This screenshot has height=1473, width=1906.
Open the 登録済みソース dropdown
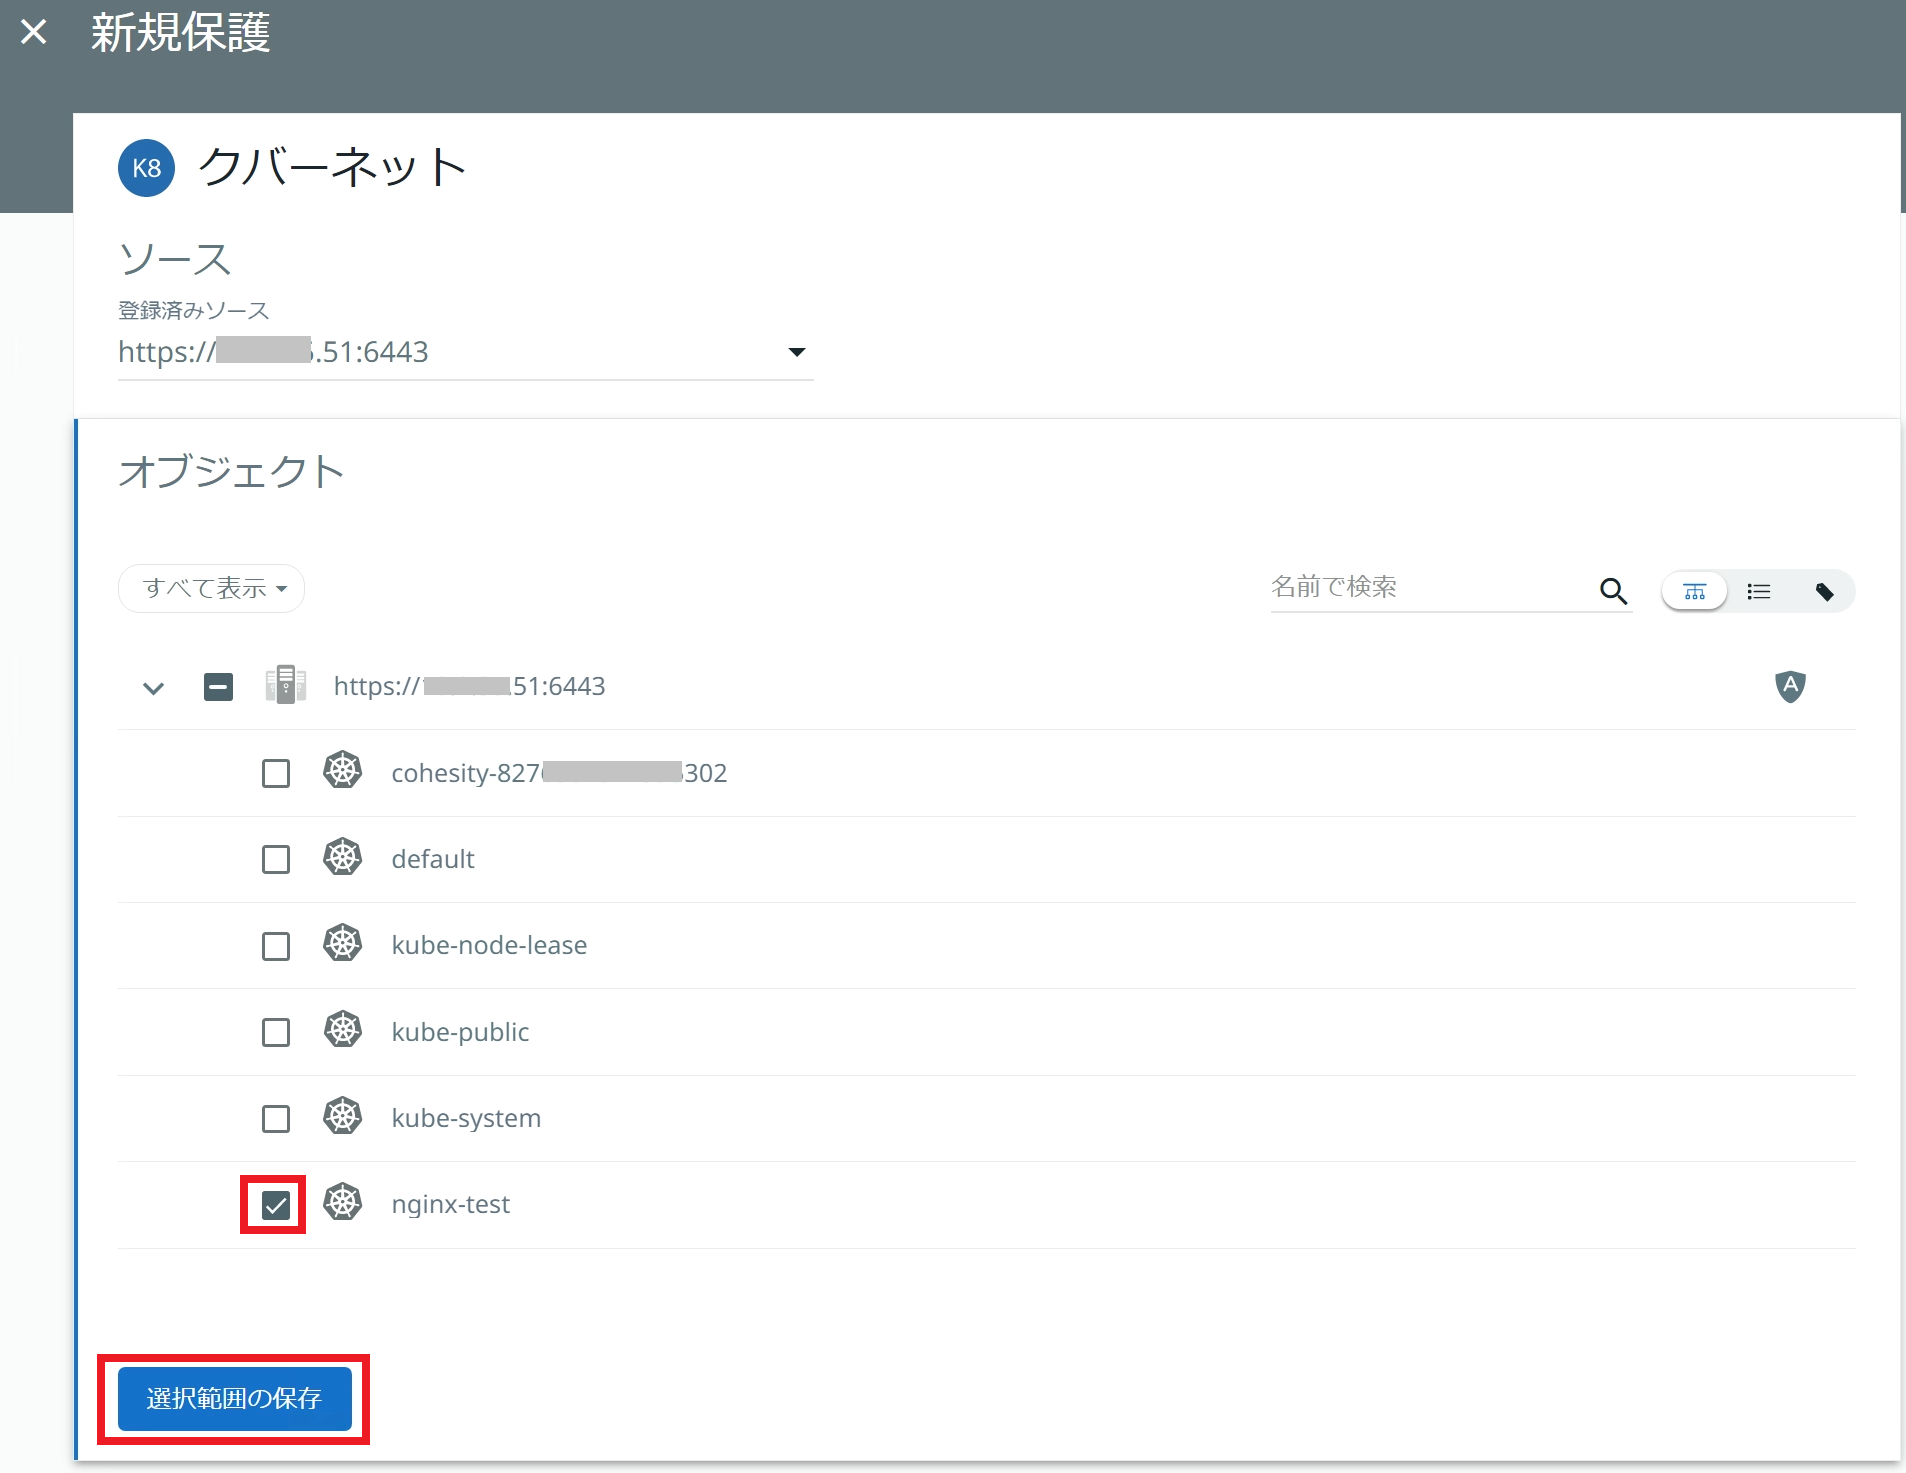tap(466, 352)
